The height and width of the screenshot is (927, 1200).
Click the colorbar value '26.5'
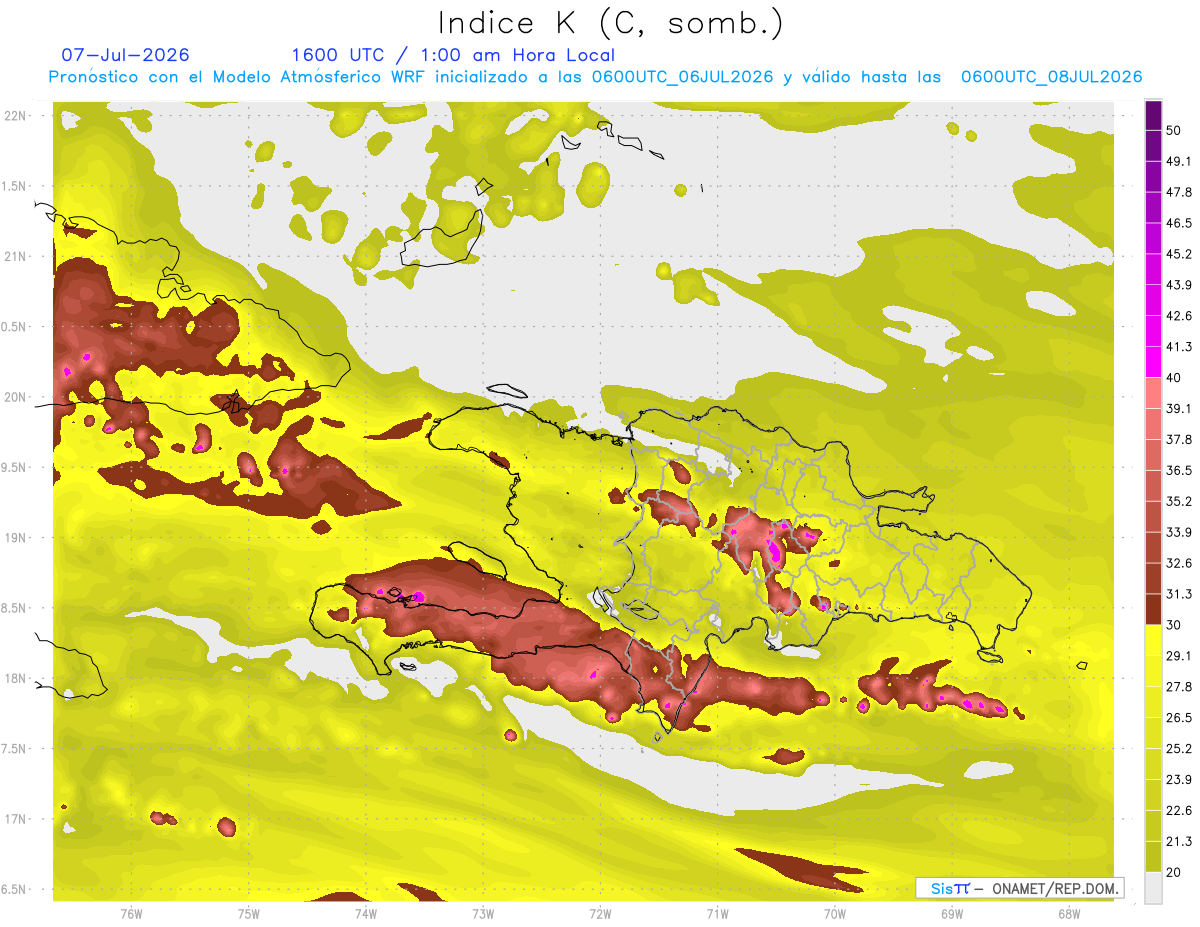(1179, 718)
